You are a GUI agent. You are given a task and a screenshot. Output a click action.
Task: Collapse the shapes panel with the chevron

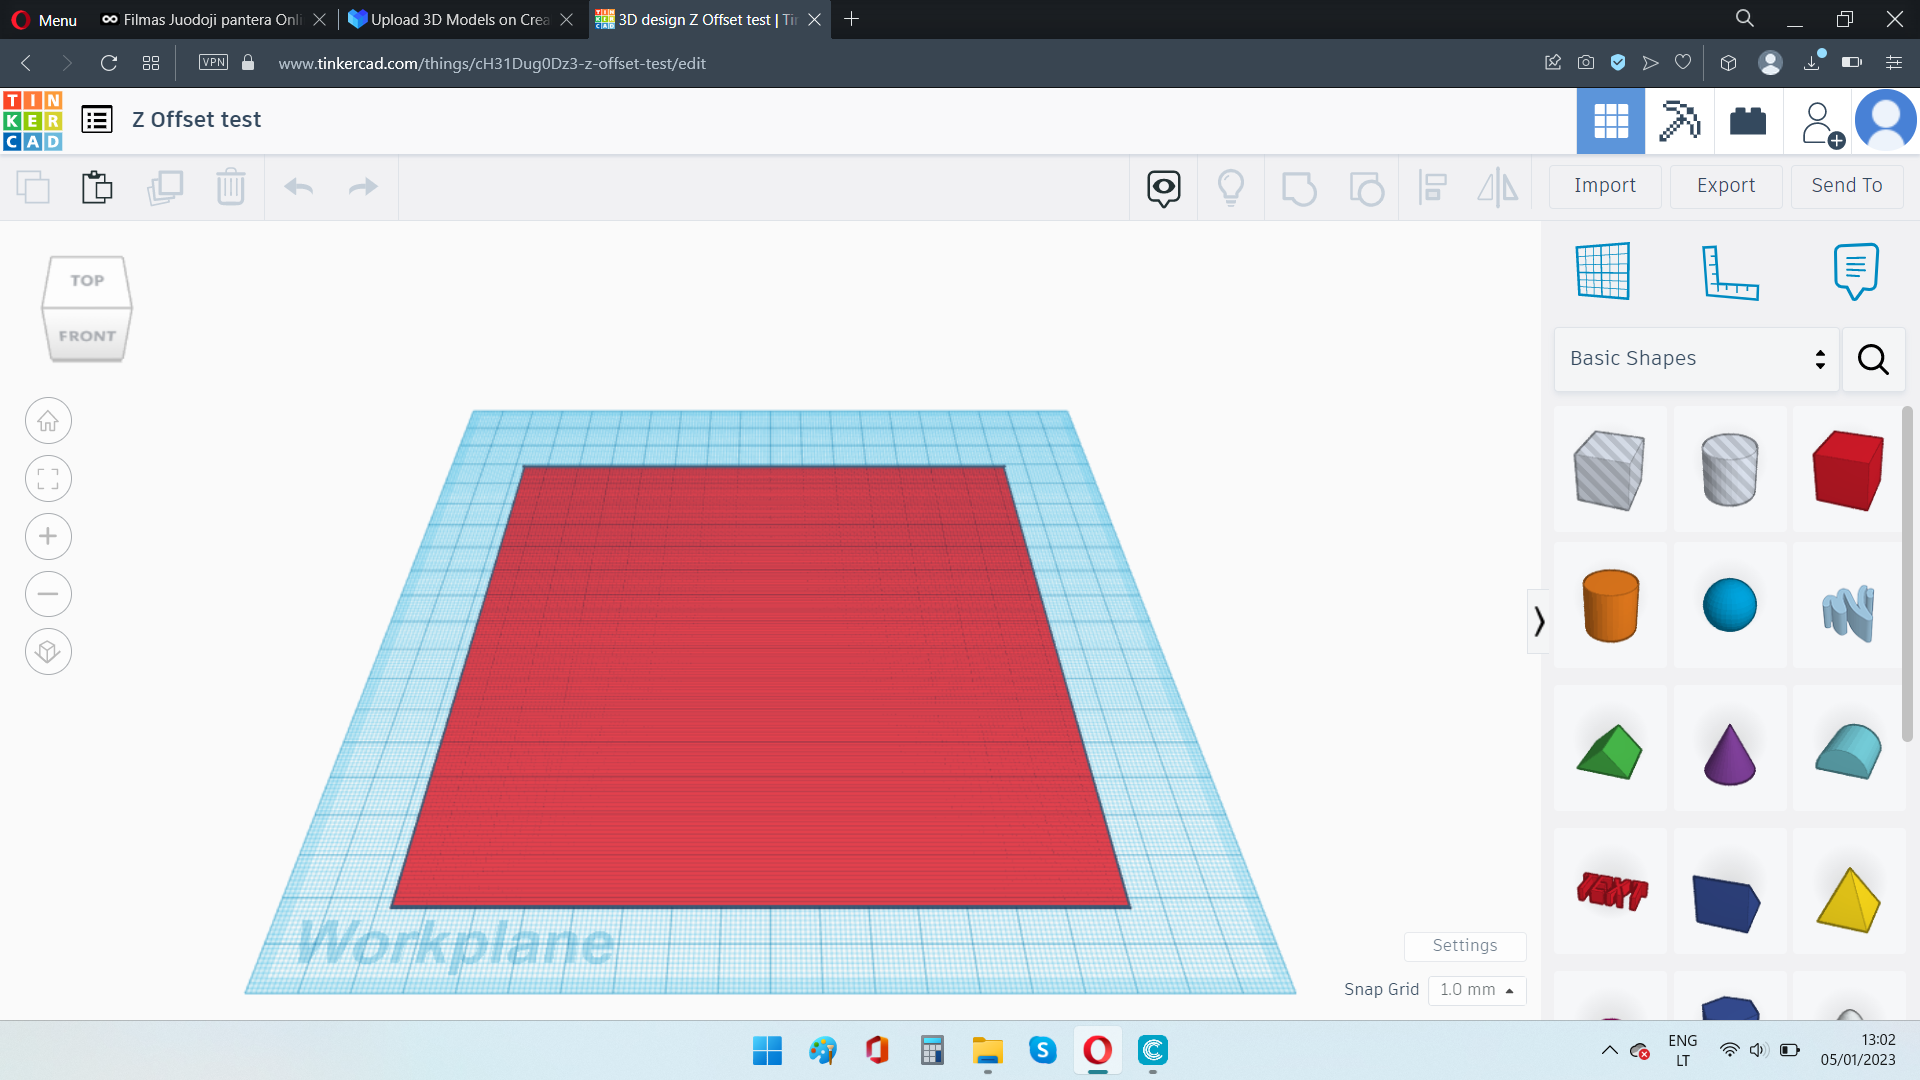(1540, 621)
